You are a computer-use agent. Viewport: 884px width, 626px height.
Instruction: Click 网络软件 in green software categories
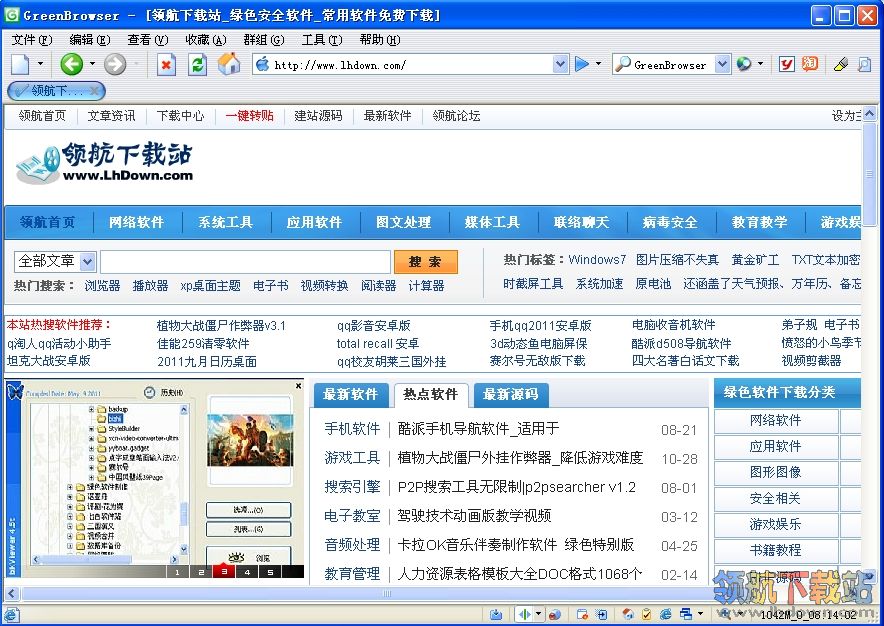(776, 420)
